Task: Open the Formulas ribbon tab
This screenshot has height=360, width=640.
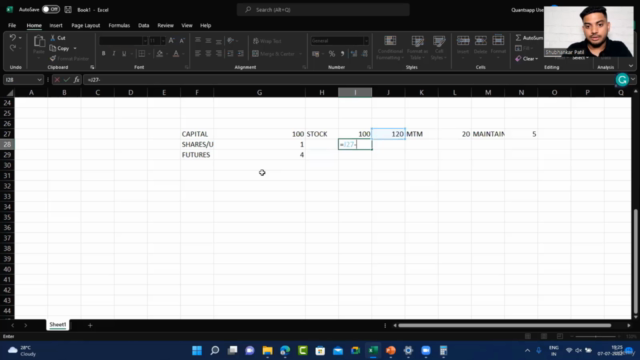Action: pos(119,25)
